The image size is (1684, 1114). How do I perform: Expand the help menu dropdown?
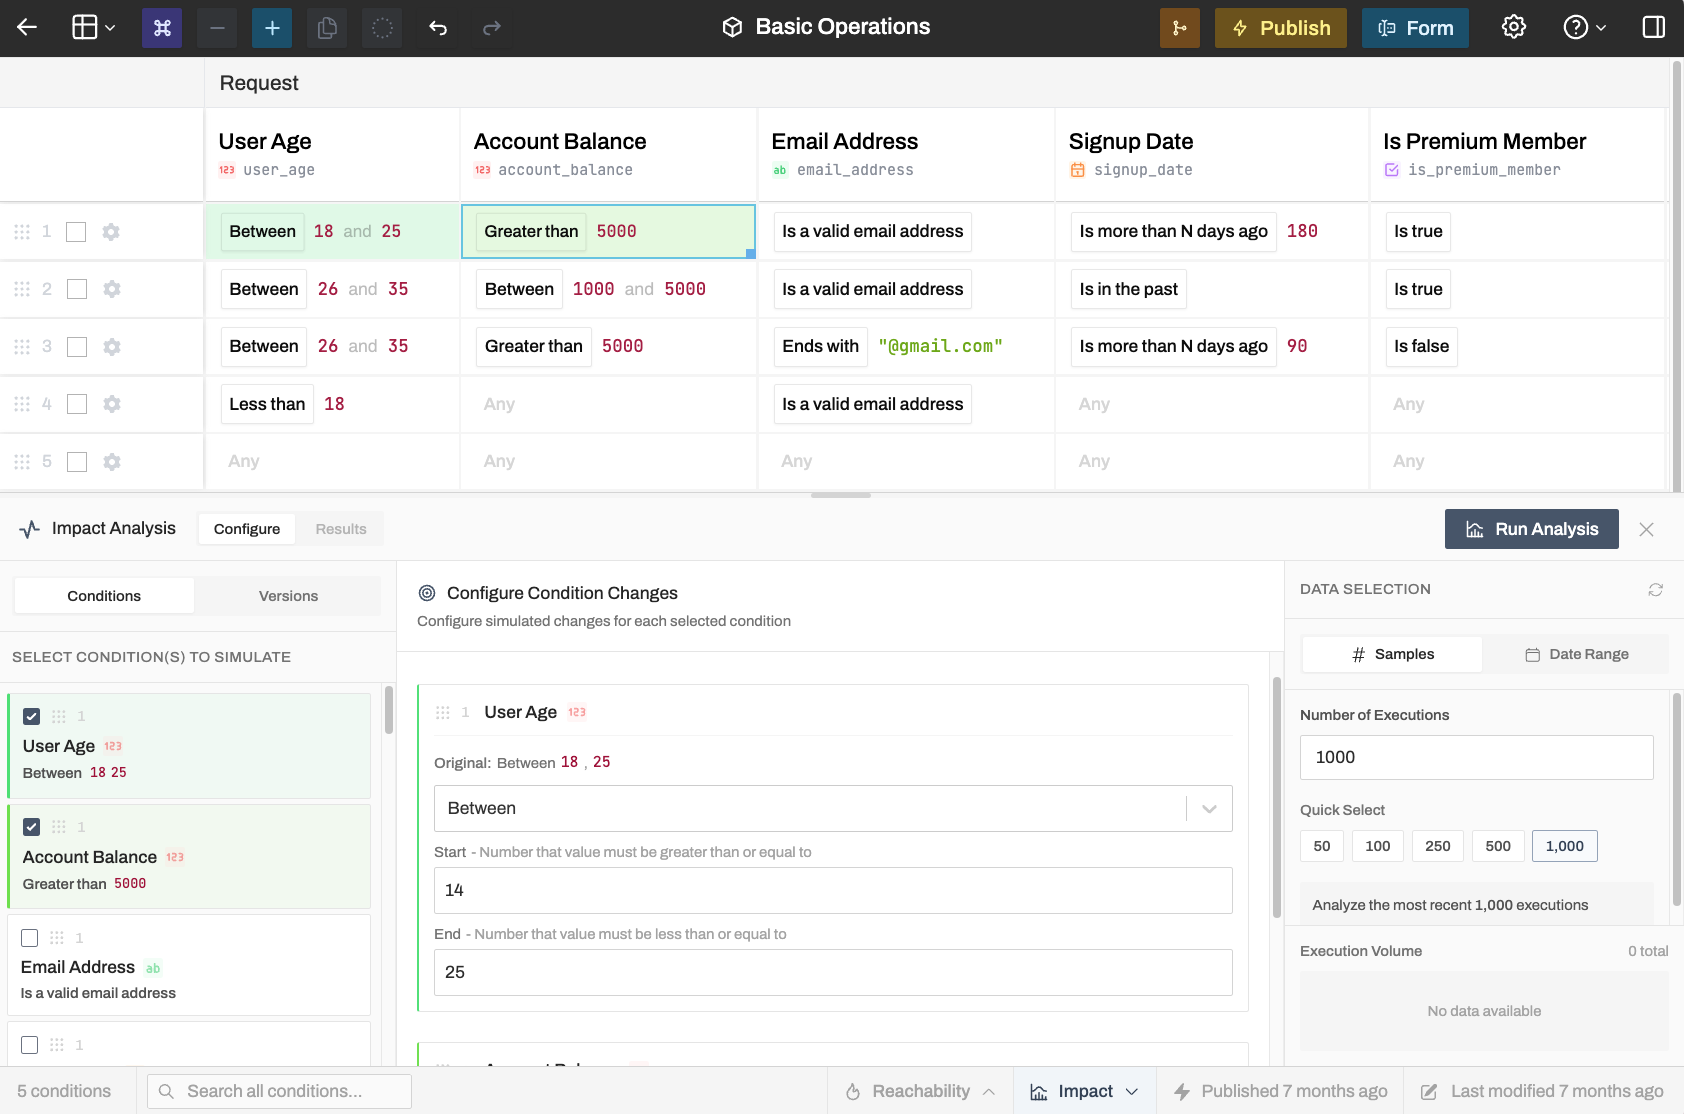(1585, 28)
